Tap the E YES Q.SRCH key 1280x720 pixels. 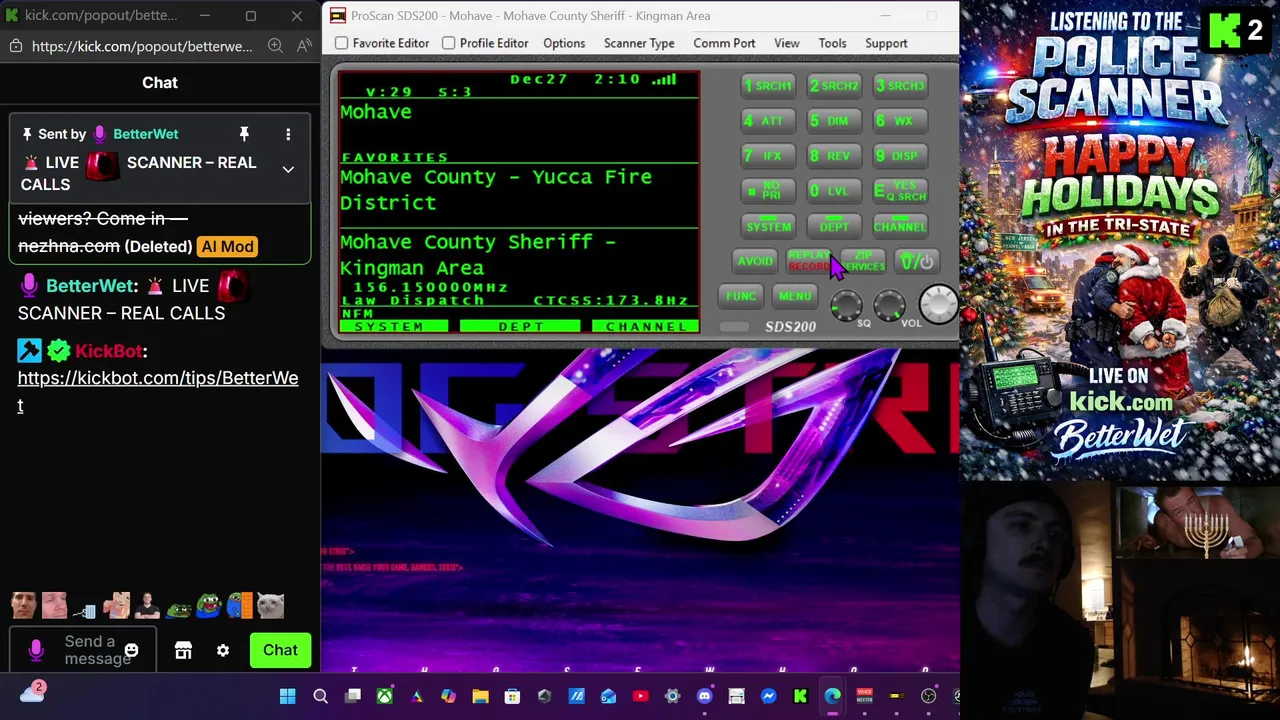point(900,191)
